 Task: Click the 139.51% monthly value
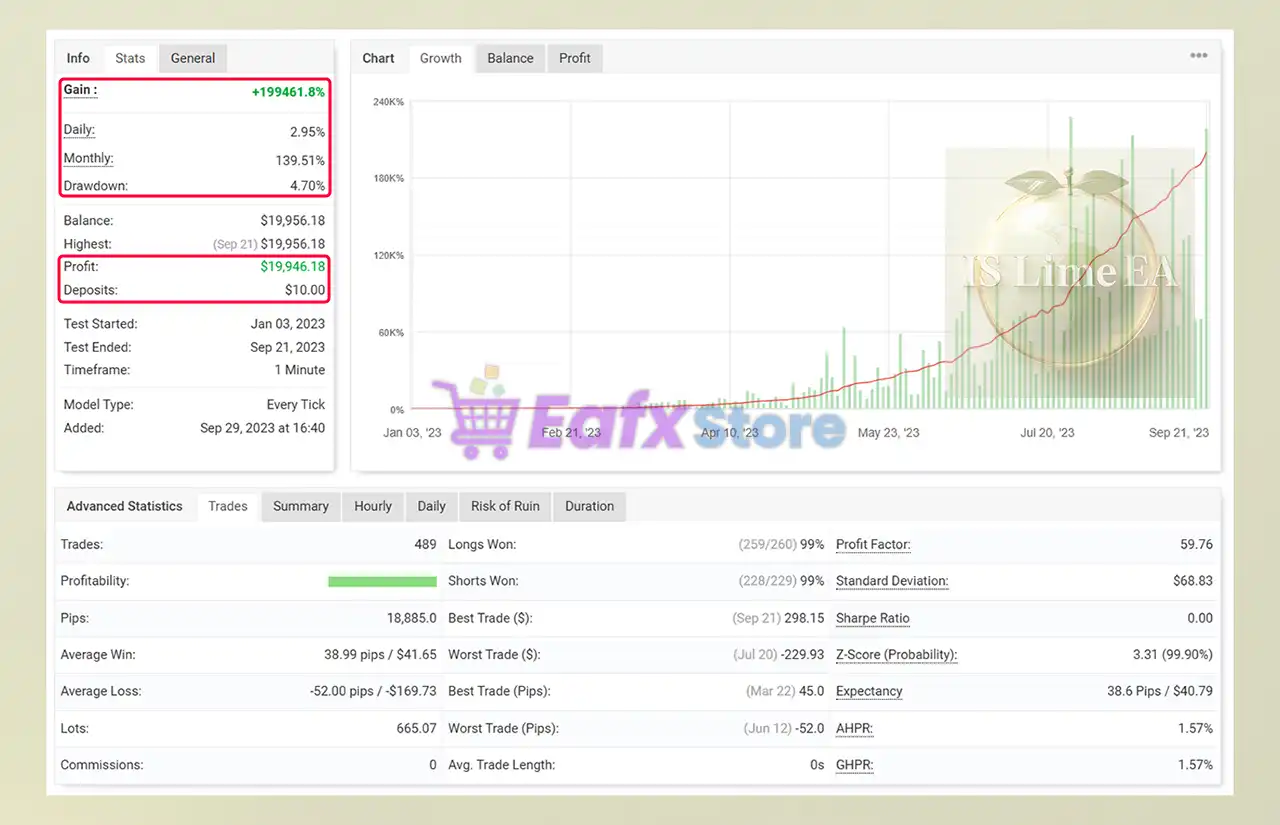(x=300, y=160)
